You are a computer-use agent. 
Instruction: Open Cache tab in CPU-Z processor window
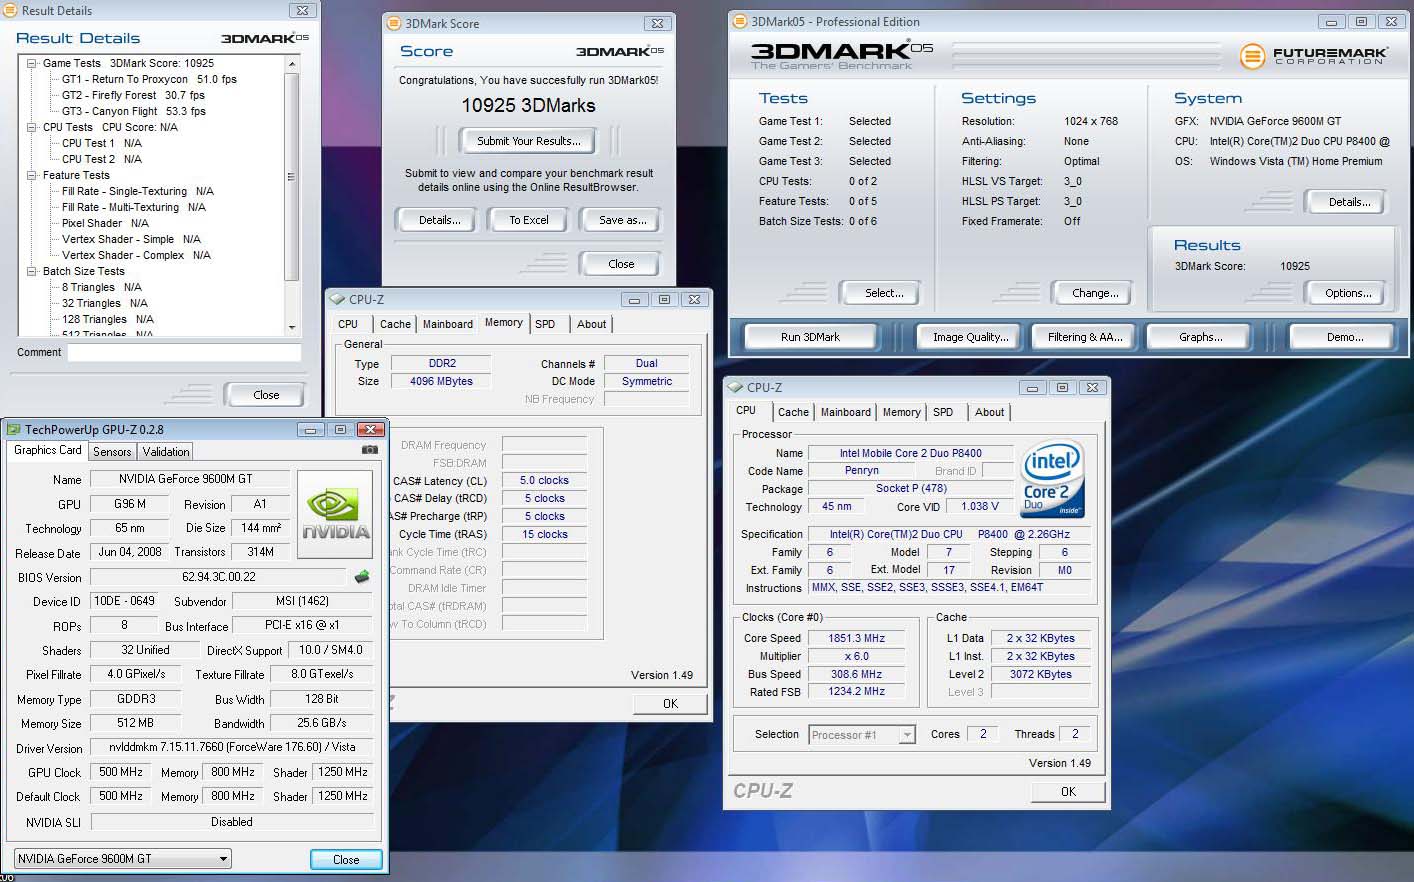[x=793, y=412]
